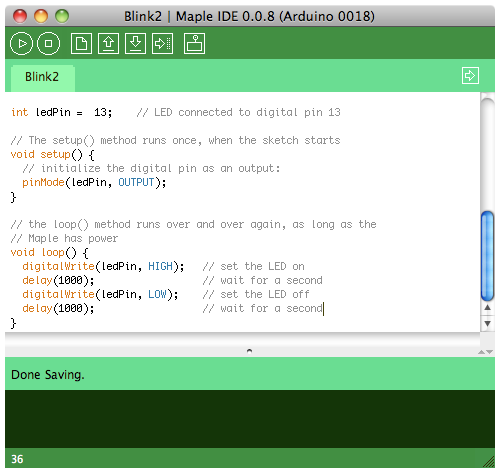Screen dimensions: 498x472
Task: Click the yellow macOS minimize button
Action: tap(41, 16)
